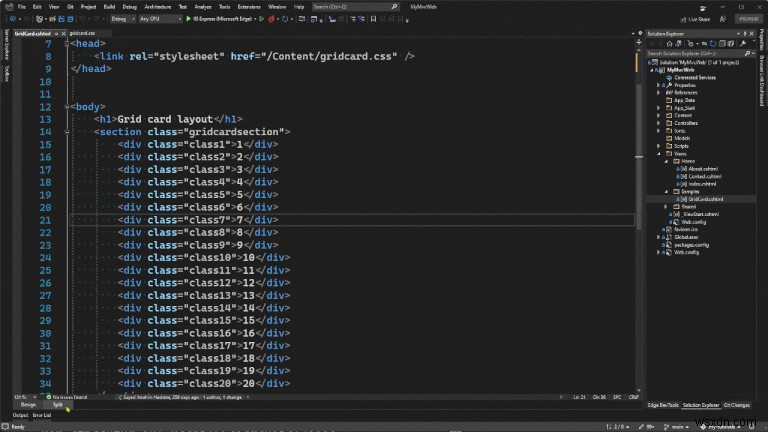Switch to the Git Changes tab
This screenshot has width=768, height=432.
click(737, 405)
